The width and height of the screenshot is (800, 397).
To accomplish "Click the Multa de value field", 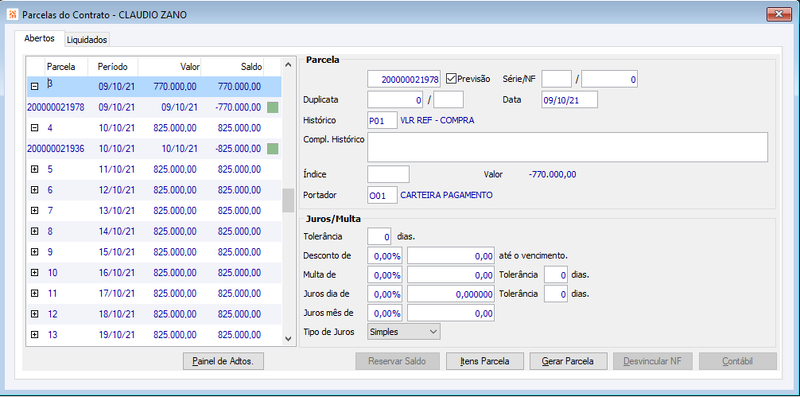I will [x=451, y=275].
